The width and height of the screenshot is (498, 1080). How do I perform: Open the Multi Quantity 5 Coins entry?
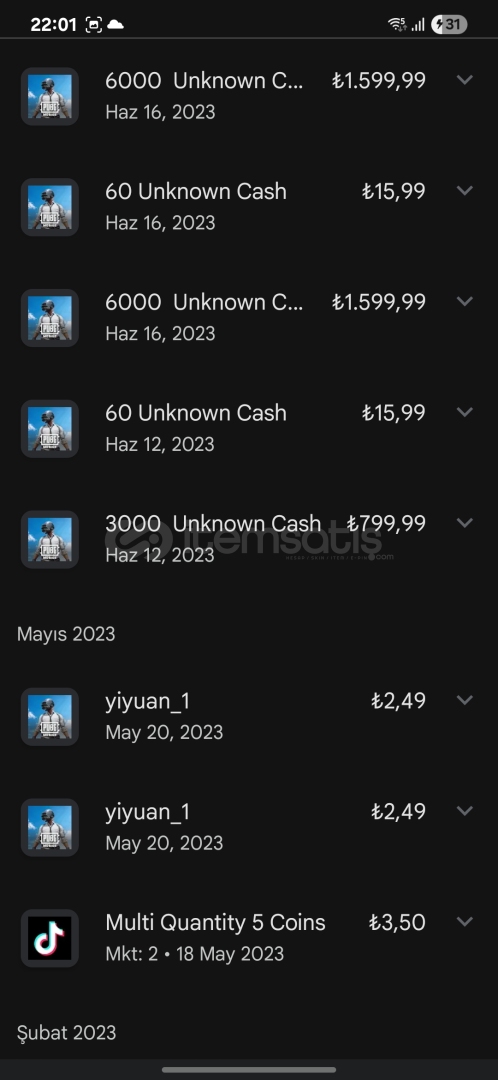[249, 937]
